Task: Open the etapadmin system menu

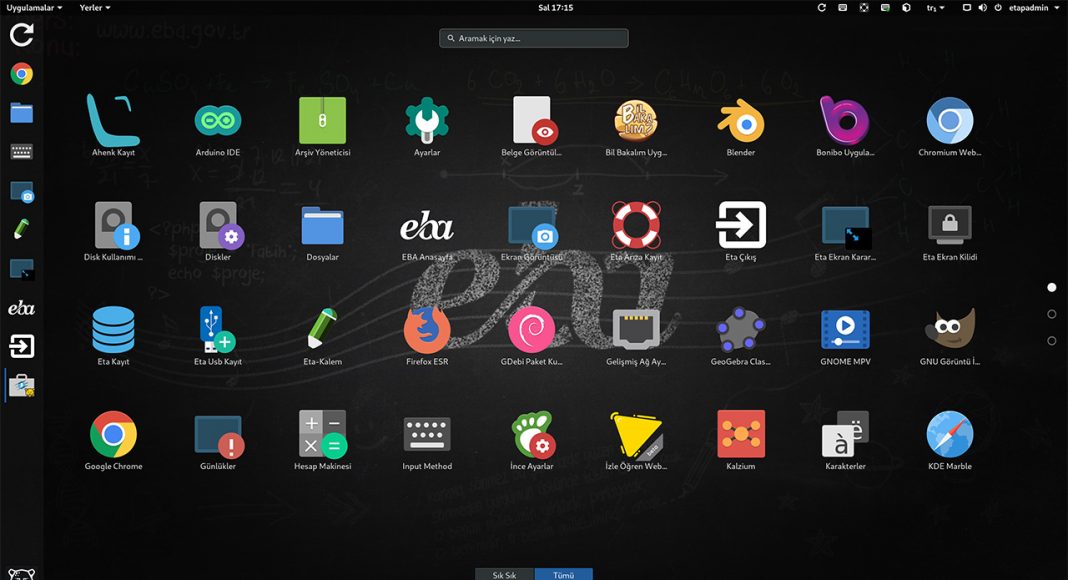Action: [x=1033, y=7]
